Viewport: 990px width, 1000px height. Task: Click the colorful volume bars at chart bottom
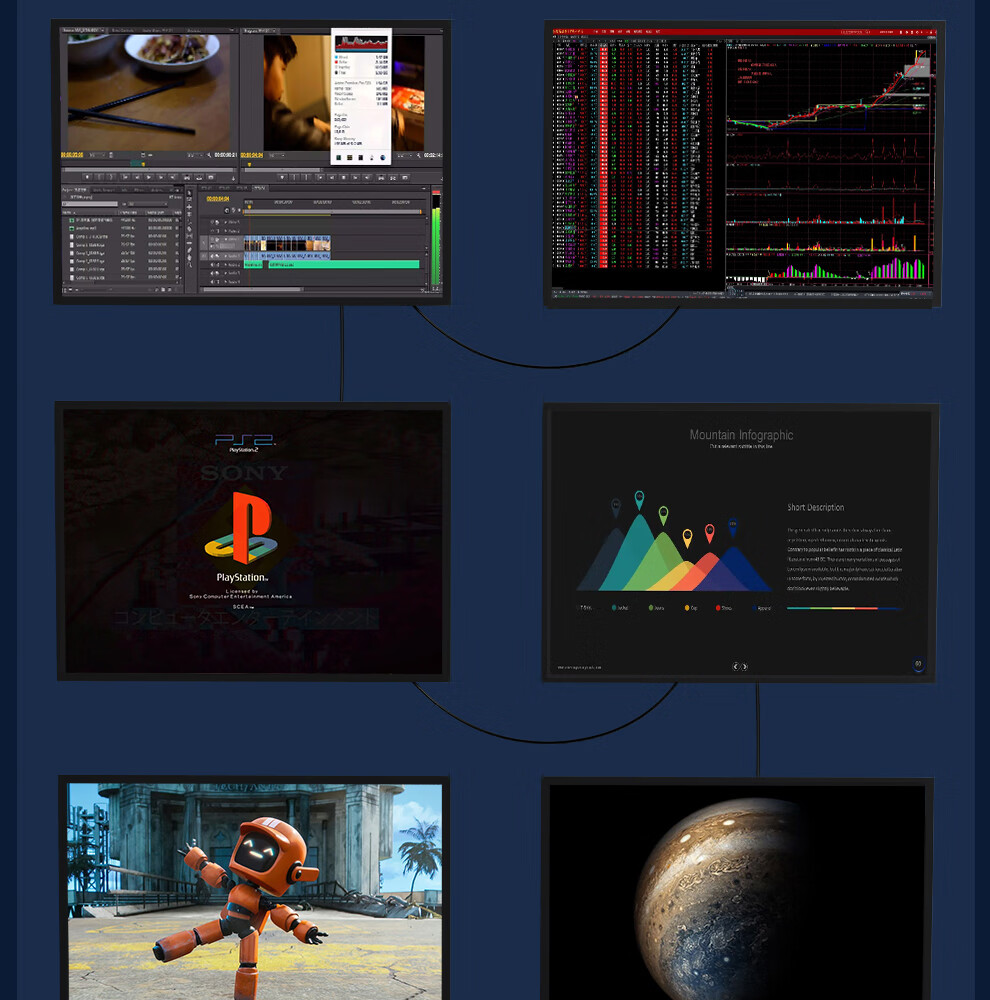point(846,268)
